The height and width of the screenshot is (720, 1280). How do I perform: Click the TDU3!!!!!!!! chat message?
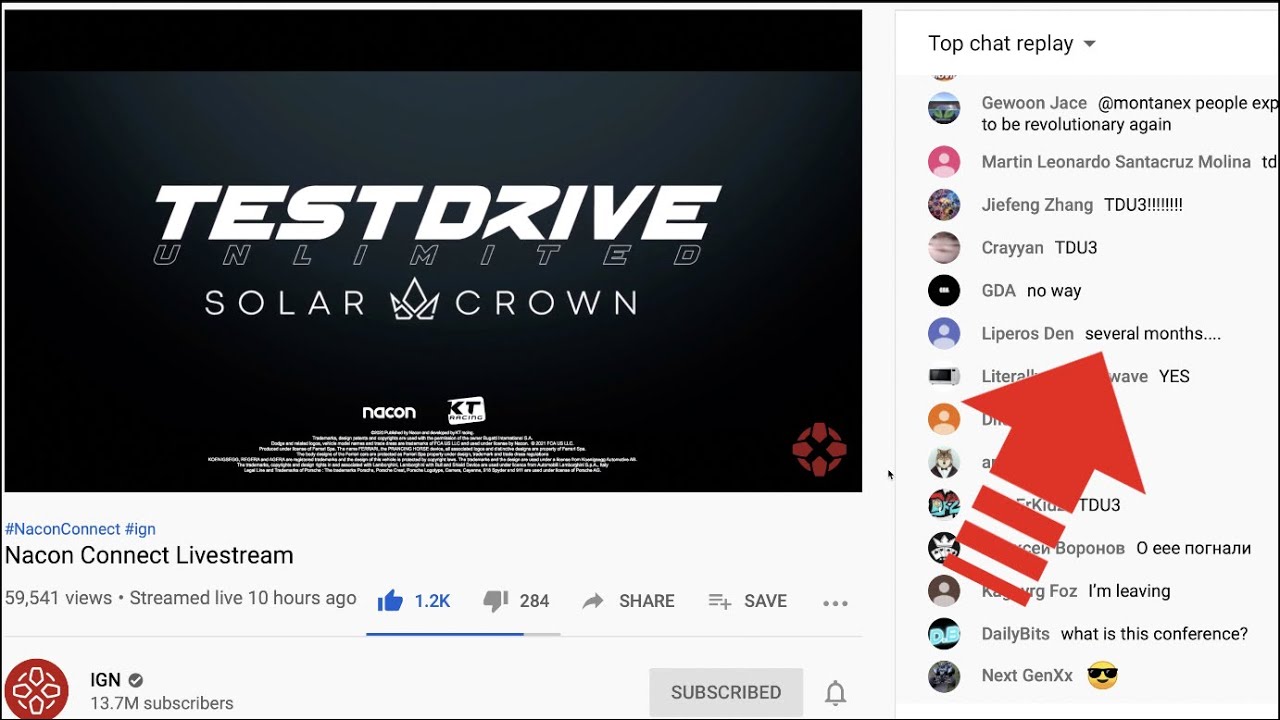(x=1143, y=205)
